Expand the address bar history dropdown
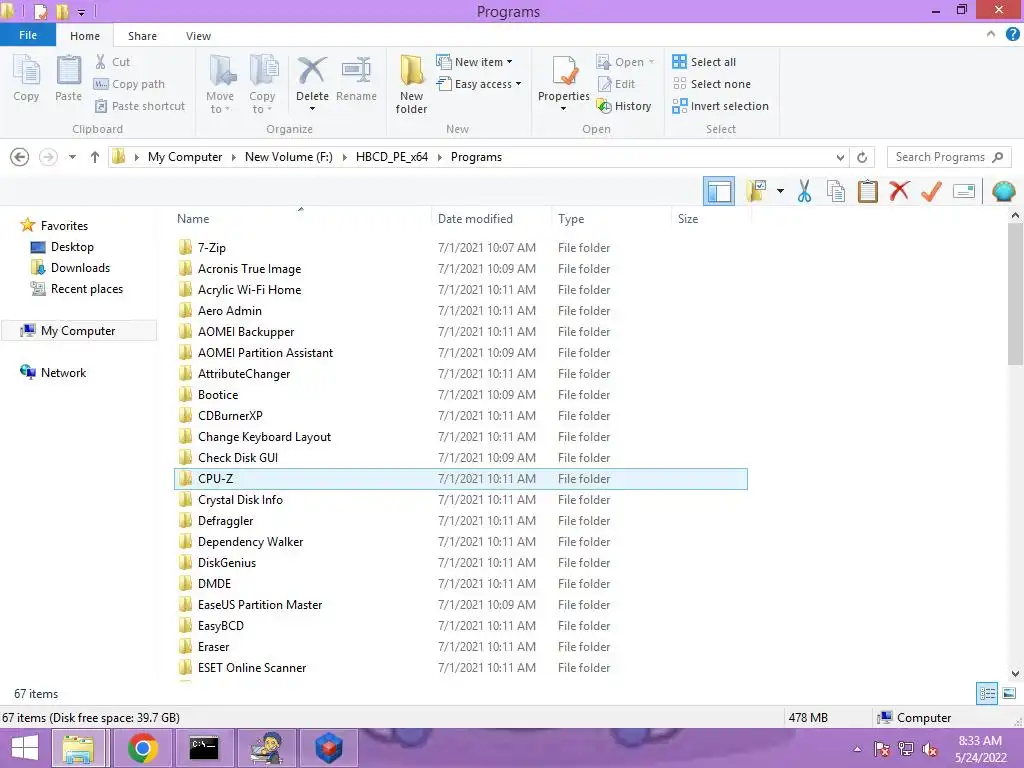The image size is (1024, 768). [840, 157]
